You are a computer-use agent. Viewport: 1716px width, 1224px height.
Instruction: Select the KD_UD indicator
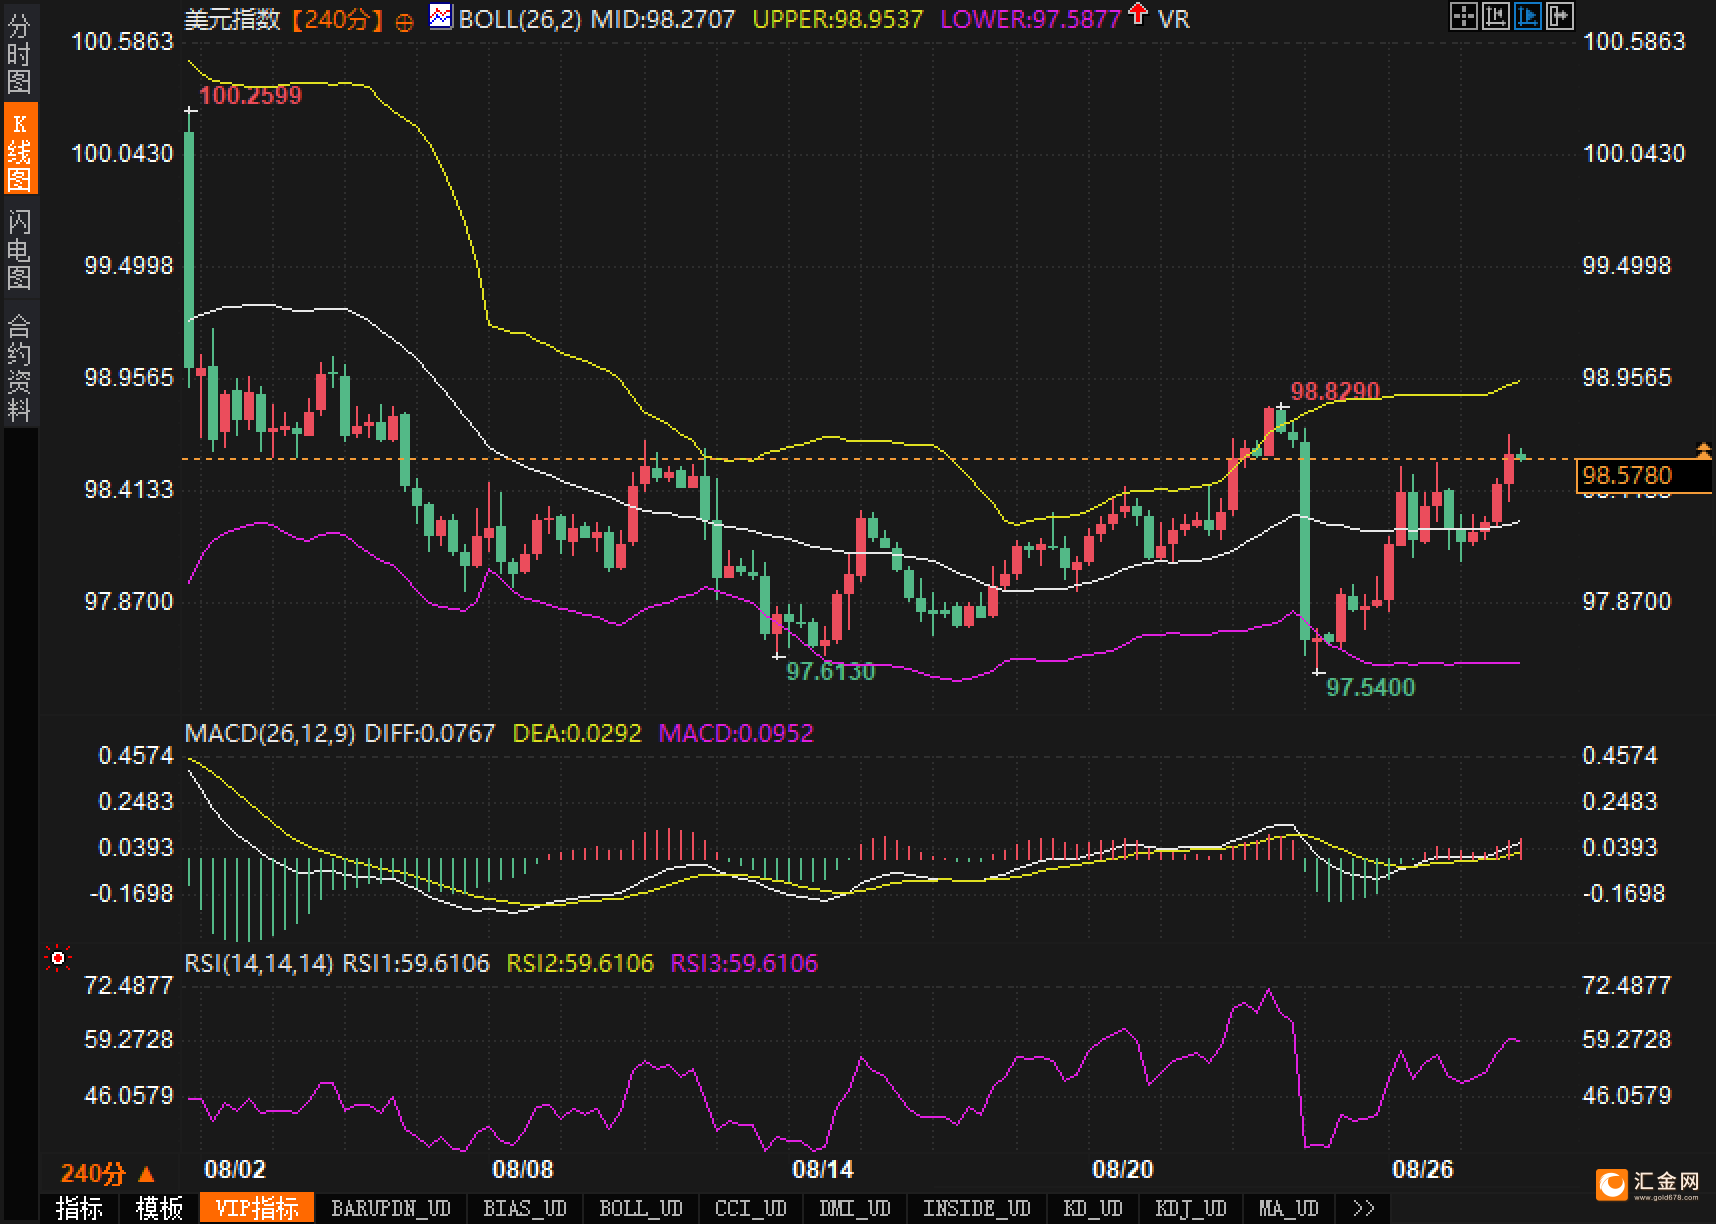(x=1093, y=1208)
